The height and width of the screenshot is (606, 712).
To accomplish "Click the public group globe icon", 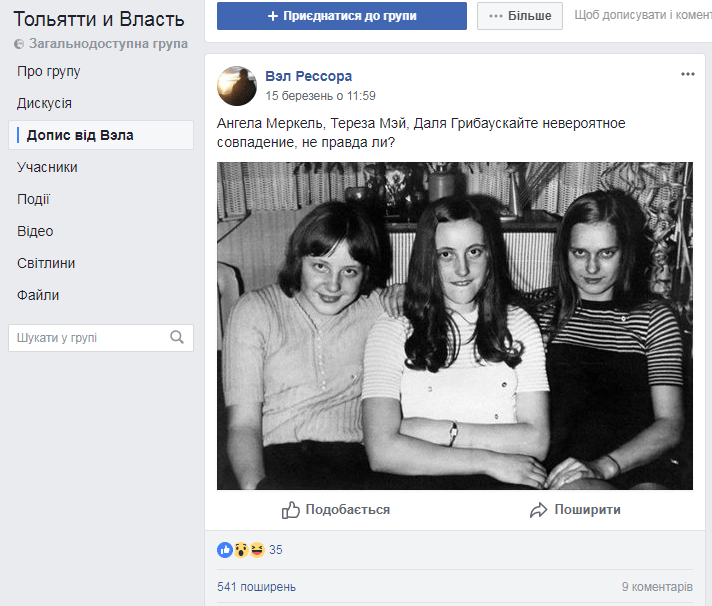I will 20,45.
